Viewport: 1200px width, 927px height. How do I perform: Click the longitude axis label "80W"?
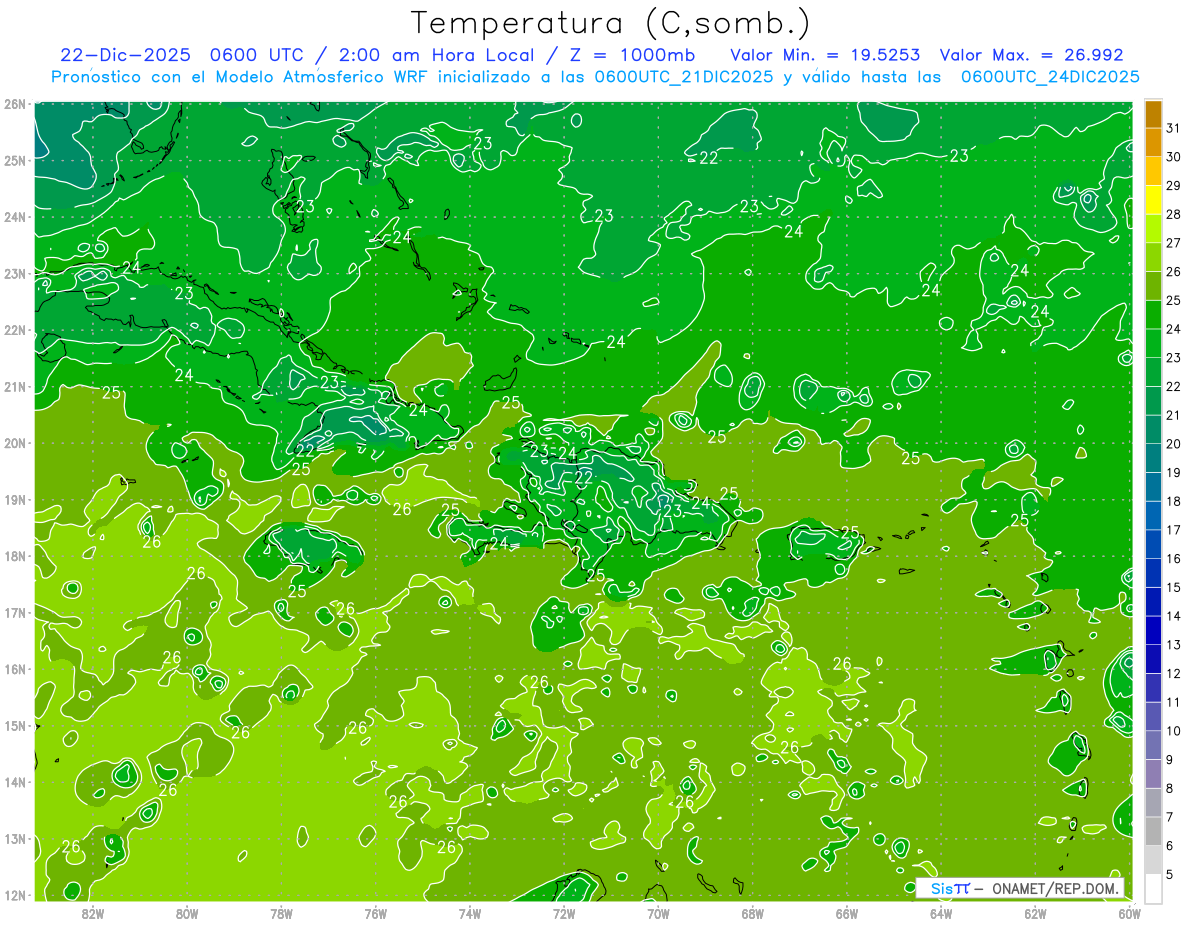(x=186, y=913)
